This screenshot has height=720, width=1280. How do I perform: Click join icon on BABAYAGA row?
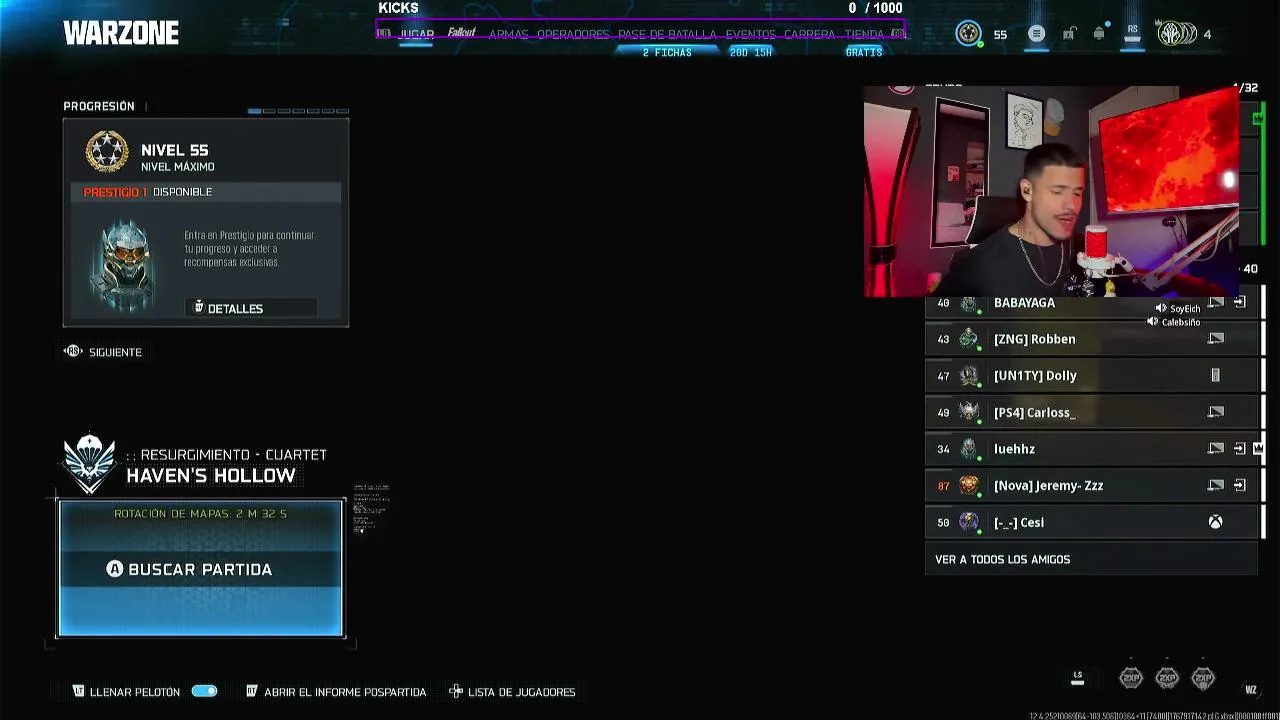click(1240, 302)
